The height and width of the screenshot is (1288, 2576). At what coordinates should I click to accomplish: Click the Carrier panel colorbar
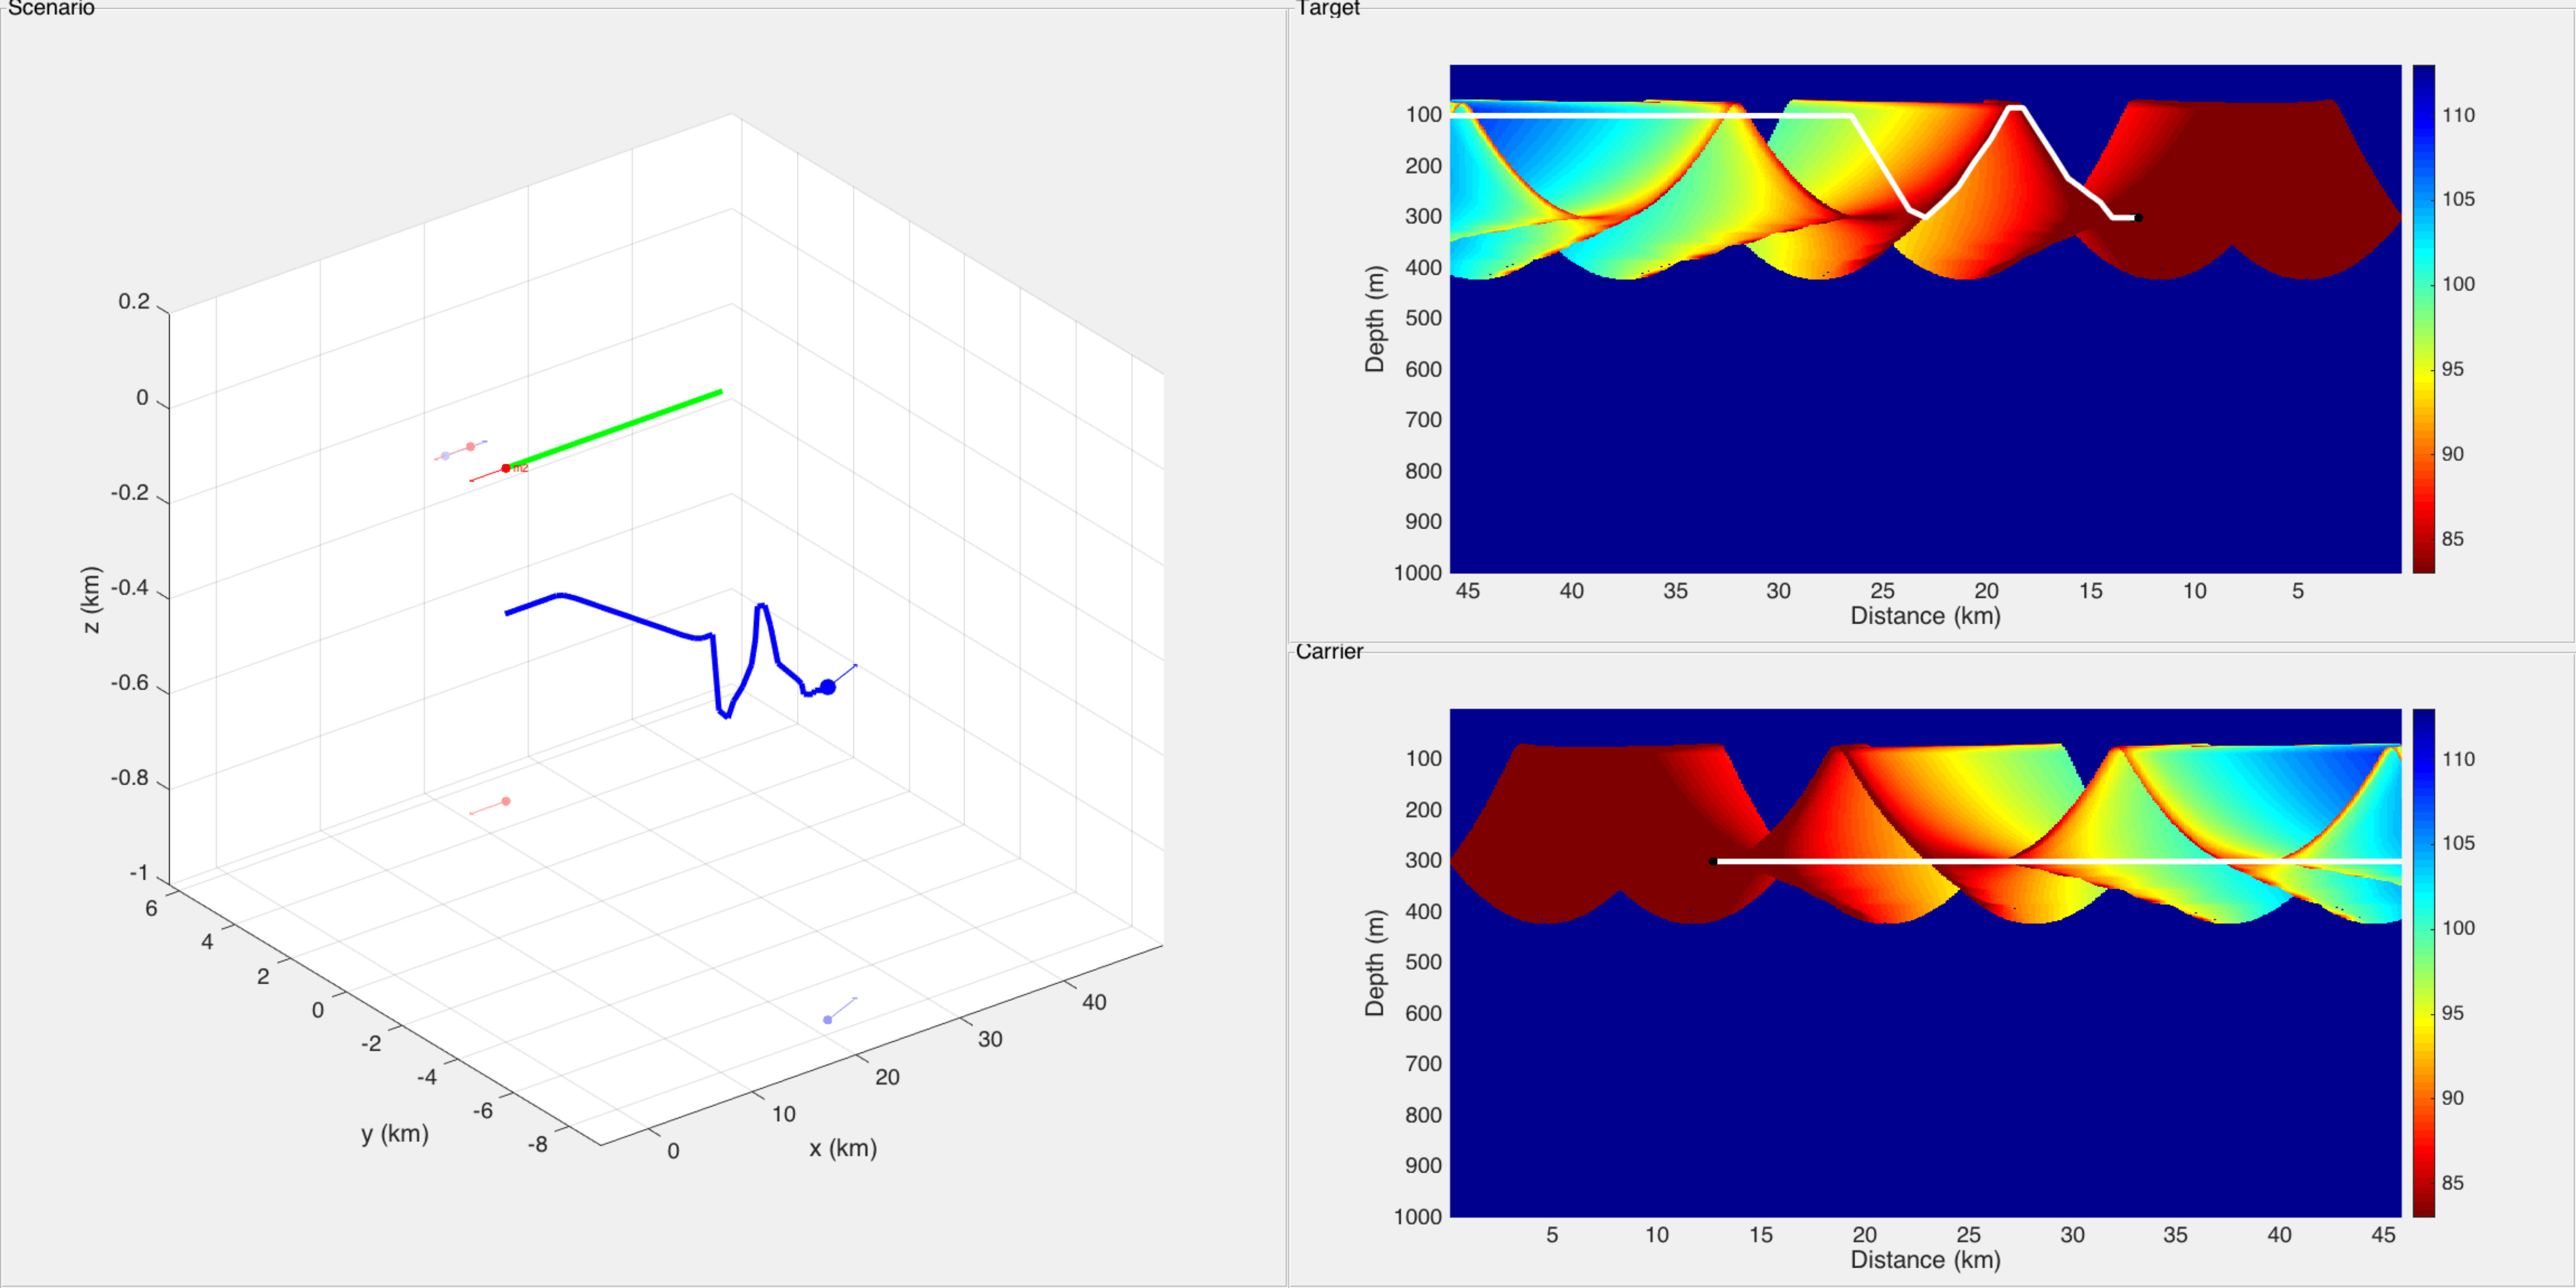click(2424, 963)
